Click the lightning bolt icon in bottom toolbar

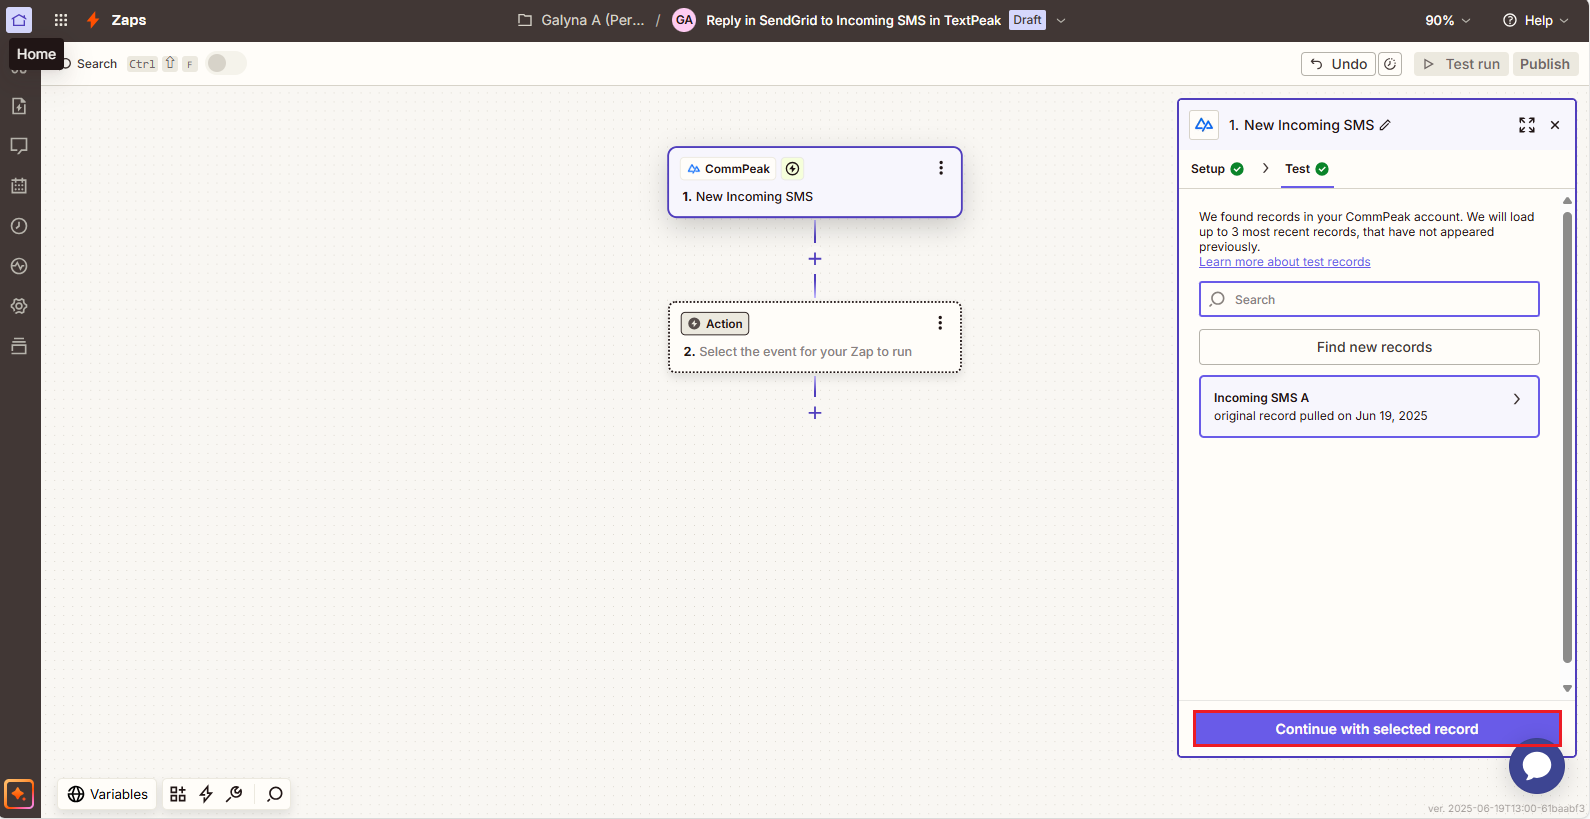(x=206, y=794)
